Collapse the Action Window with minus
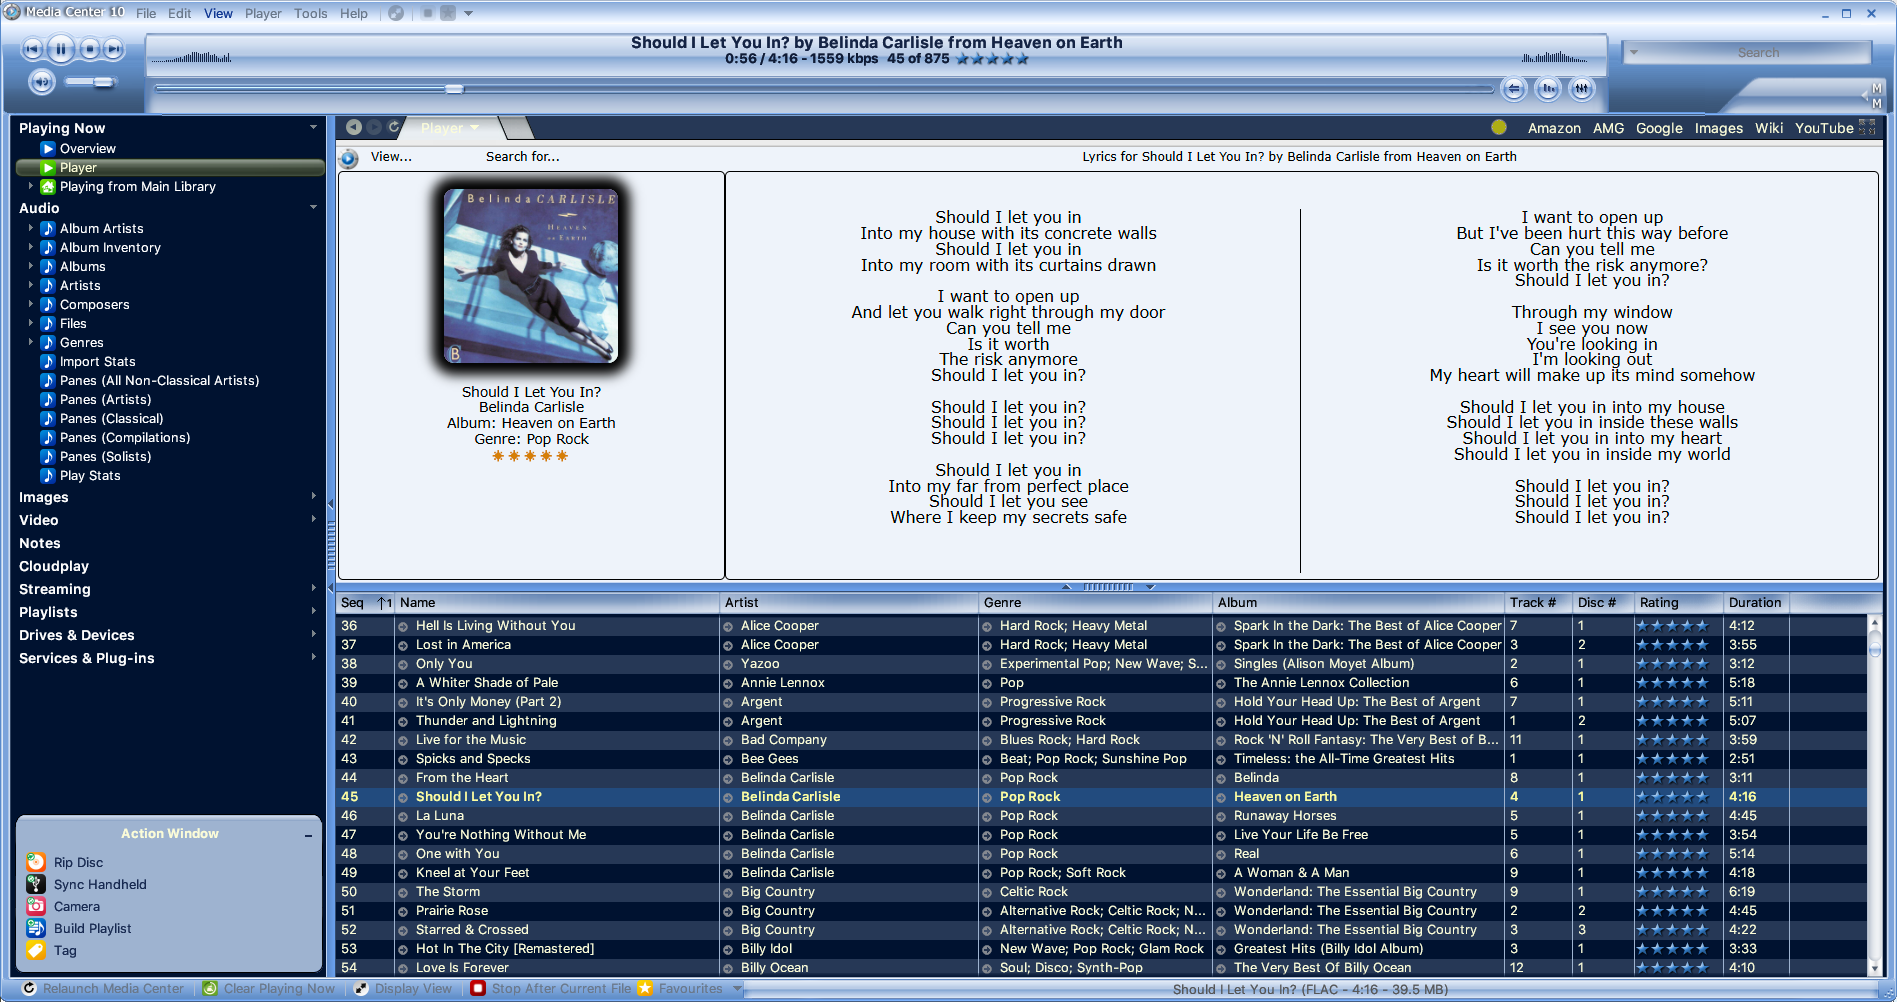 coord(308,835)
